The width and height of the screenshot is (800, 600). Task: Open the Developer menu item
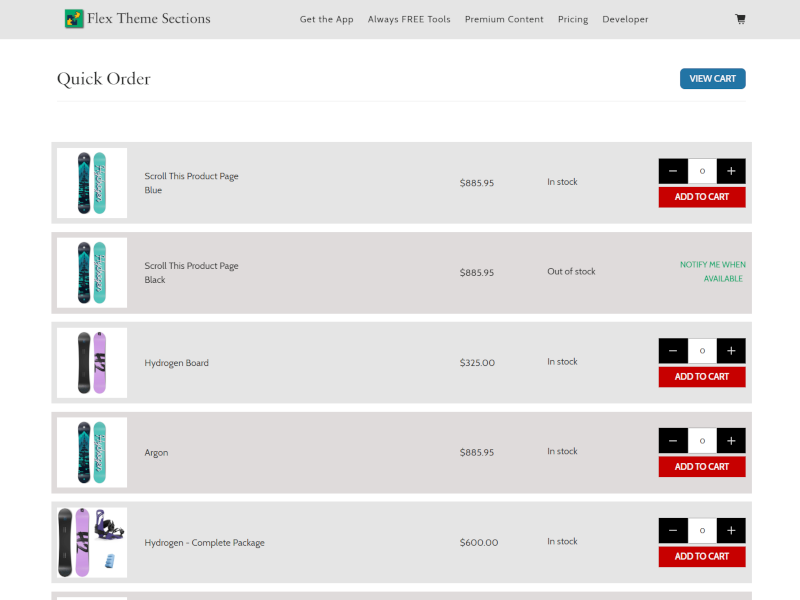tap(625, 19)
